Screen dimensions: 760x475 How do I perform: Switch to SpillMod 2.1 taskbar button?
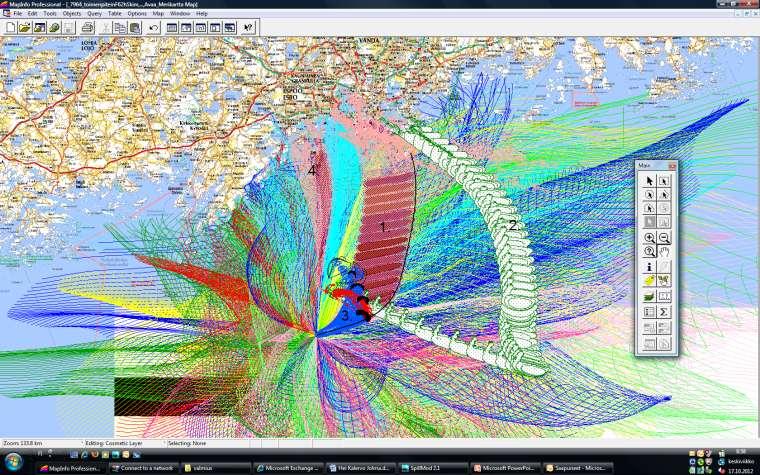433,468
